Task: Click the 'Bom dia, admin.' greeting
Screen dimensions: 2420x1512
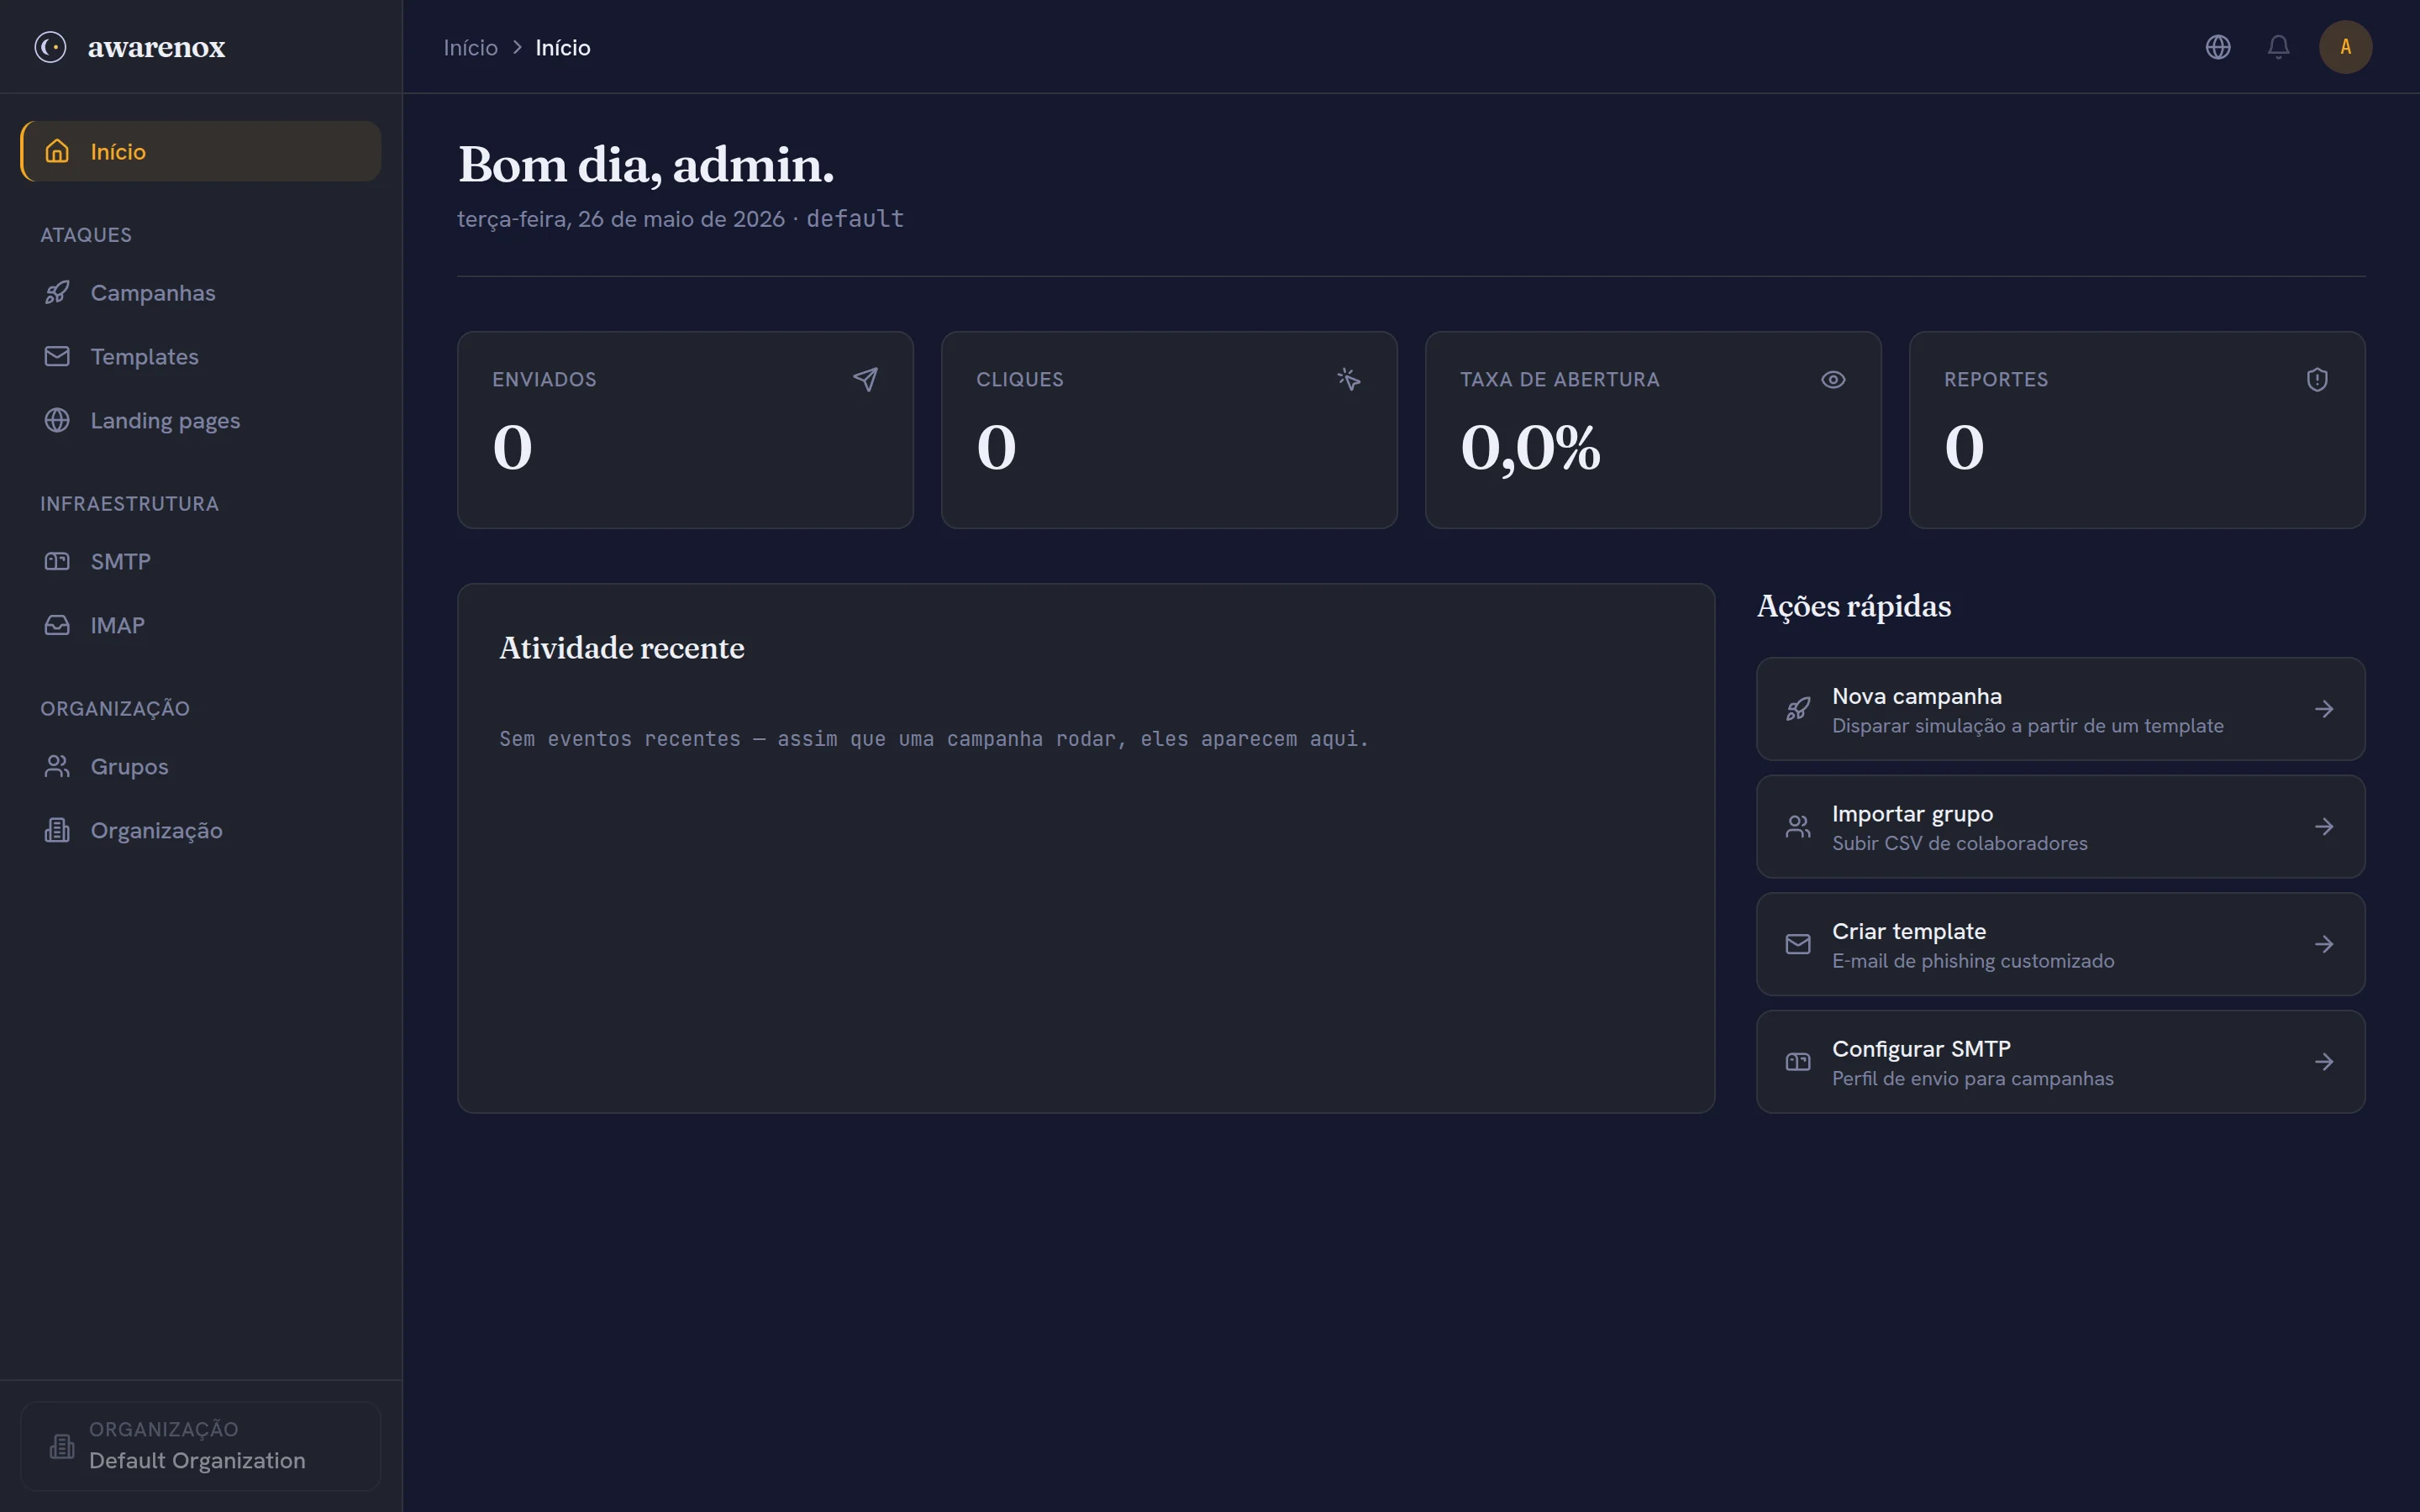Action: pyautogui.click(x=646, y=164)
